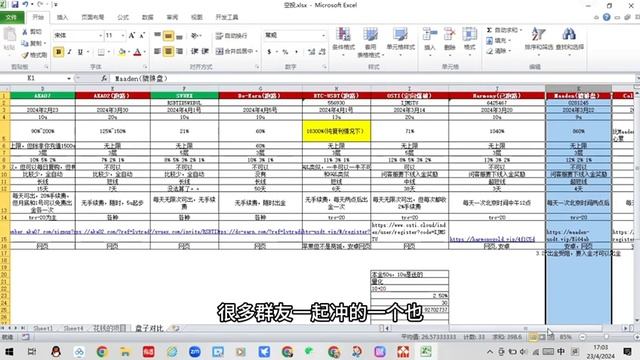Switch to the Insert (插入) ribbon tab

coord(62,17)
